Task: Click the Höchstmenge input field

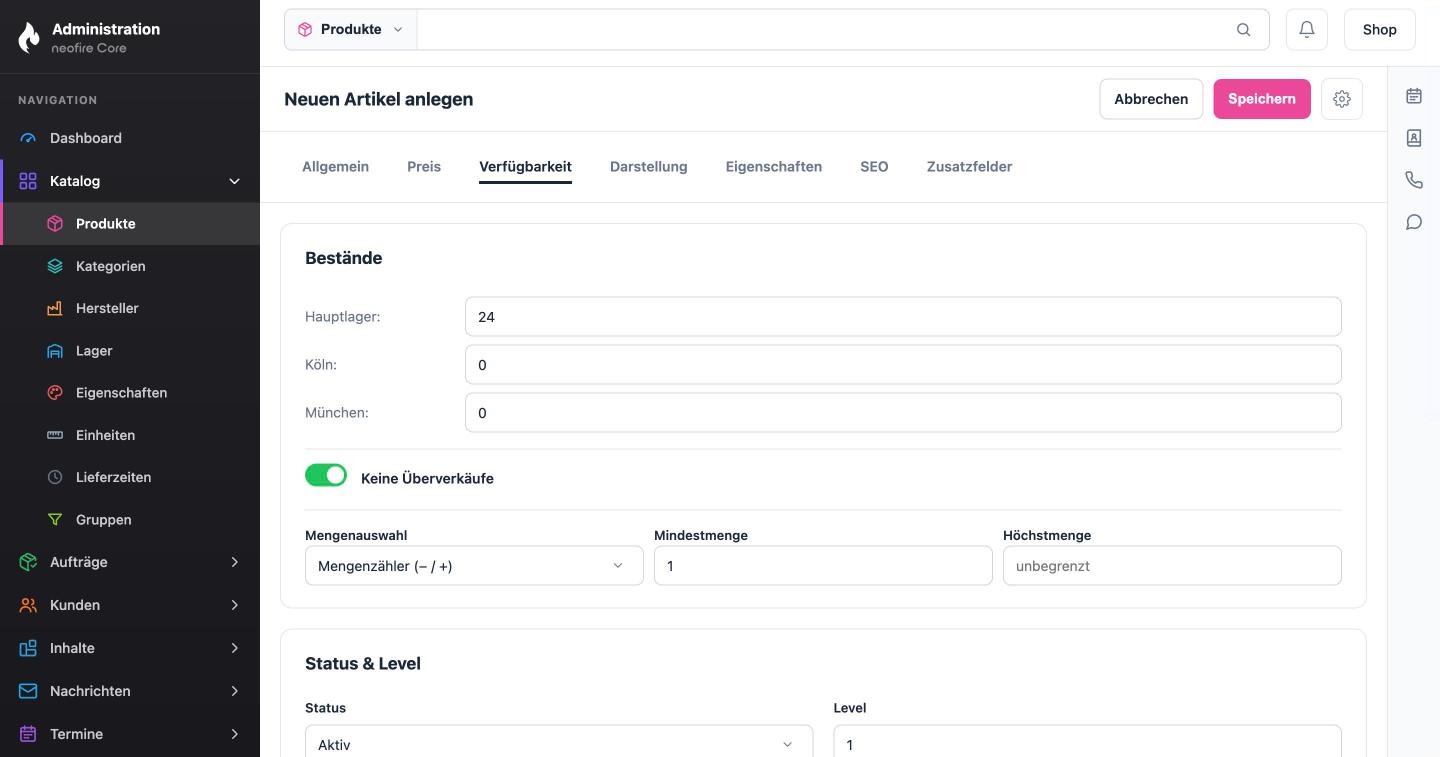Action: (x=1172, y=566)
